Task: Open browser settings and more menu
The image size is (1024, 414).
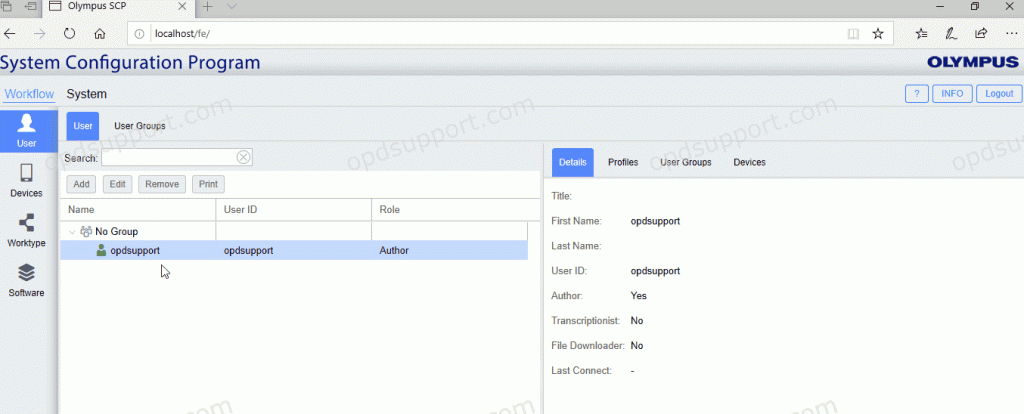Action: [x=1011, y=33]
